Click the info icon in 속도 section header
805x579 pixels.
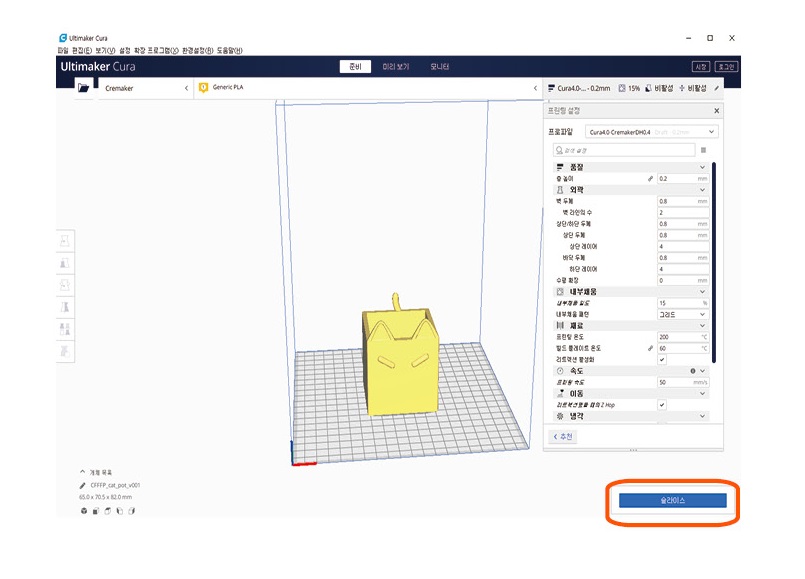[x=693, y=371]
